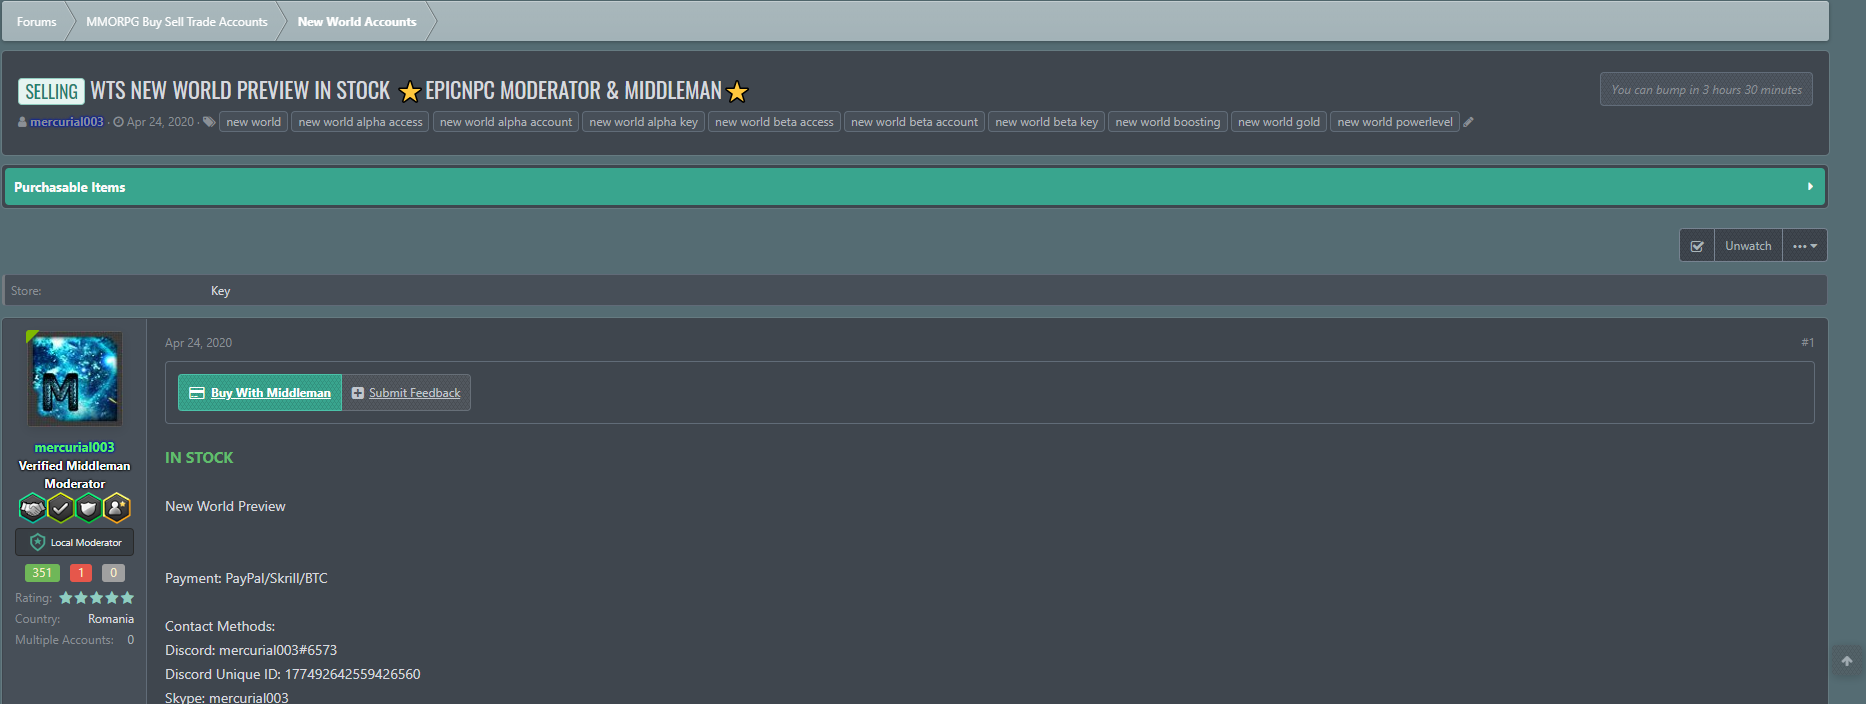Click the mark-read checkbox icon beside Unwatch
This screenshot has height=704, width=1866.
tap(1697, 246)
